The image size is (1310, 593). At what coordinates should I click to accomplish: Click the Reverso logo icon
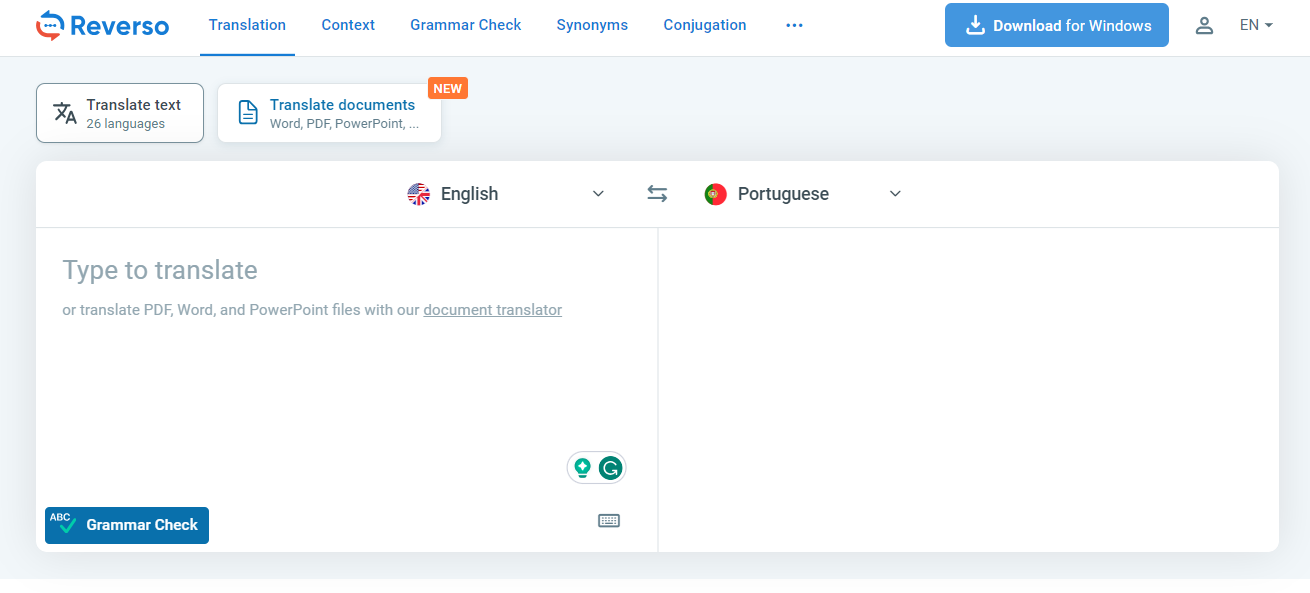point(50,25)
